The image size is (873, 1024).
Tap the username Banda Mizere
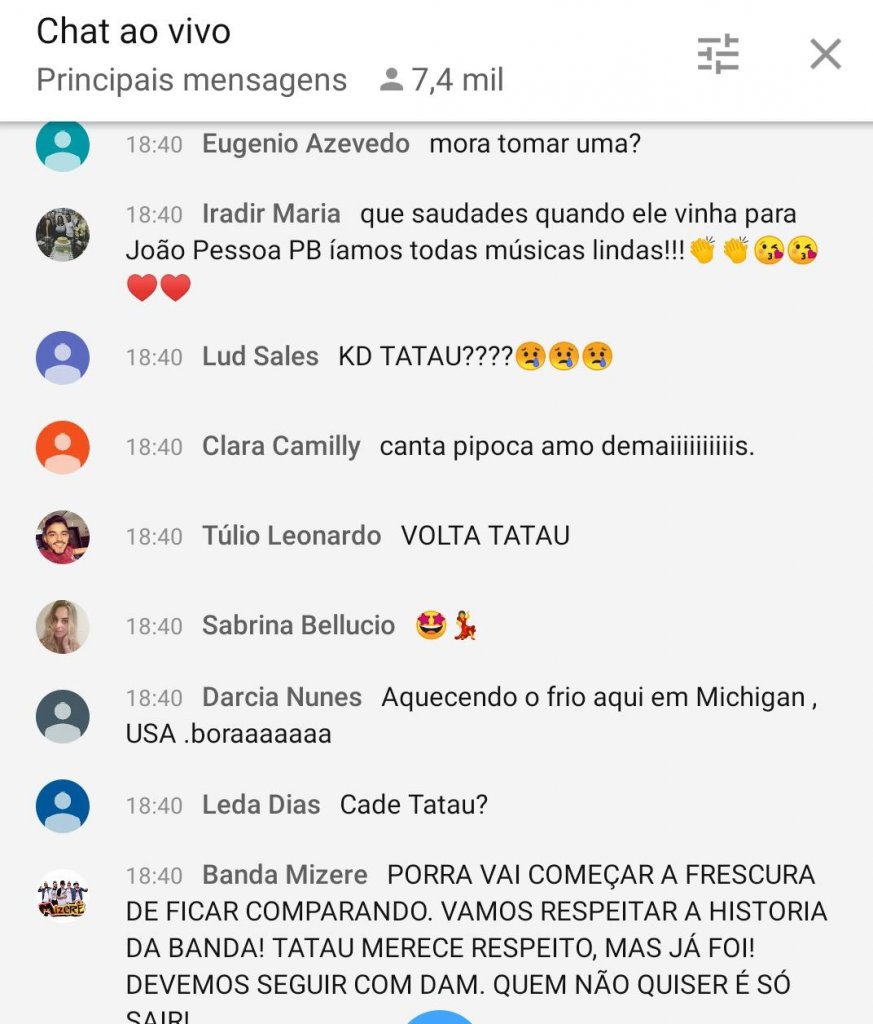285,874
